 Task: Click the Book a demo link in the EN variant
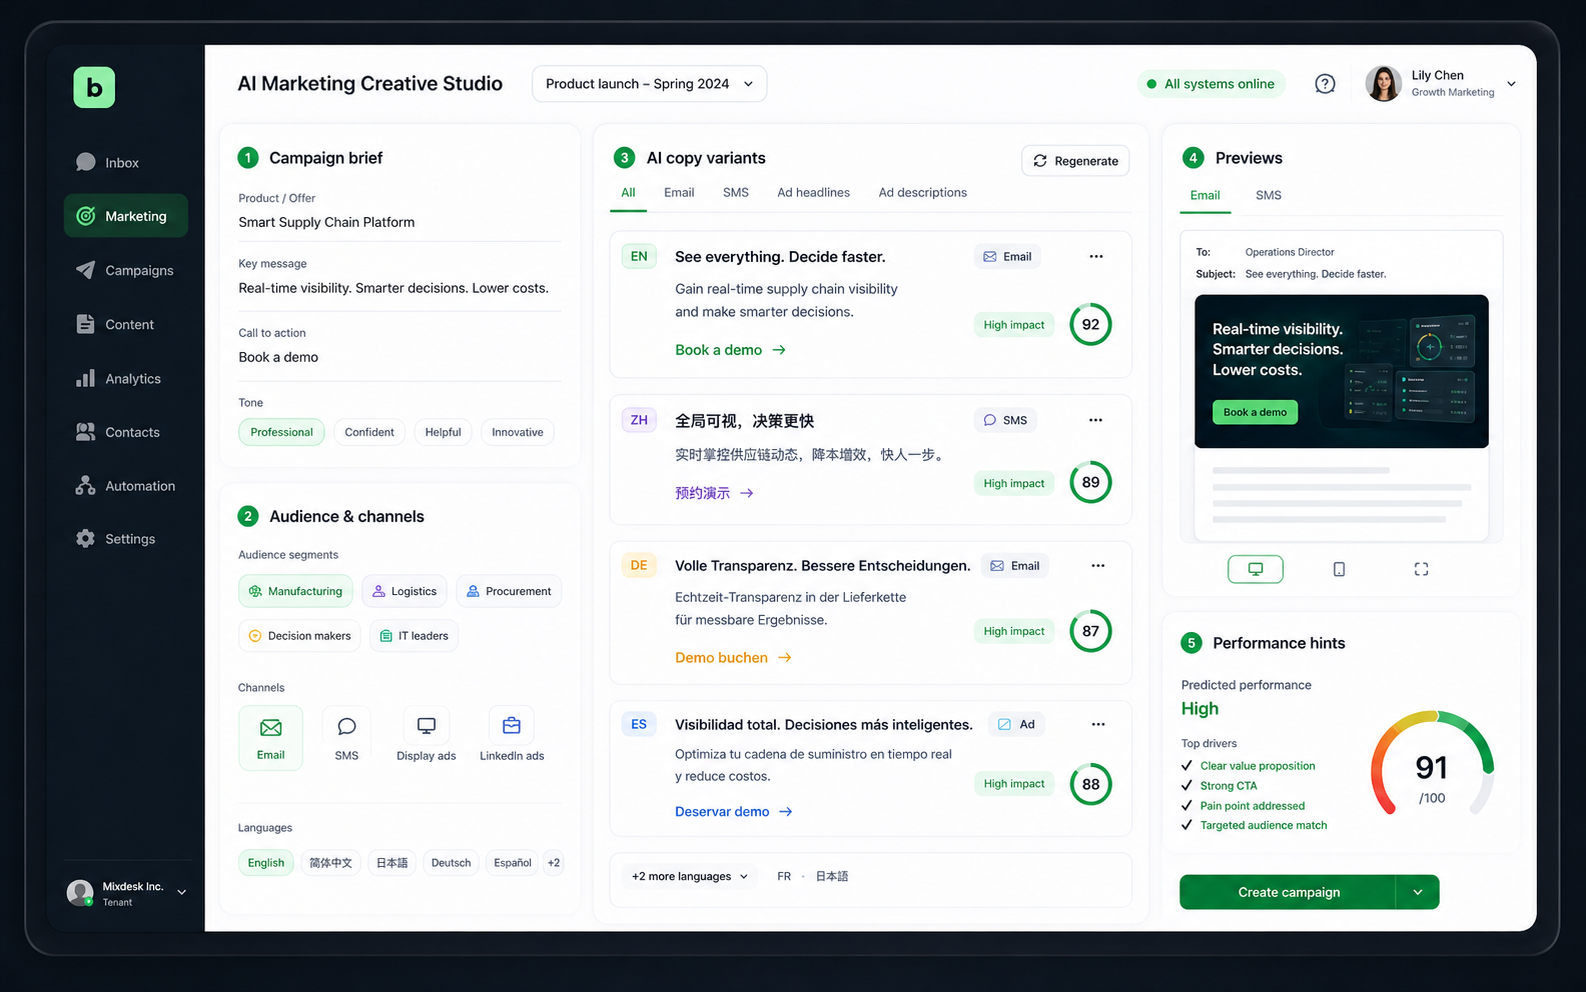730,350
